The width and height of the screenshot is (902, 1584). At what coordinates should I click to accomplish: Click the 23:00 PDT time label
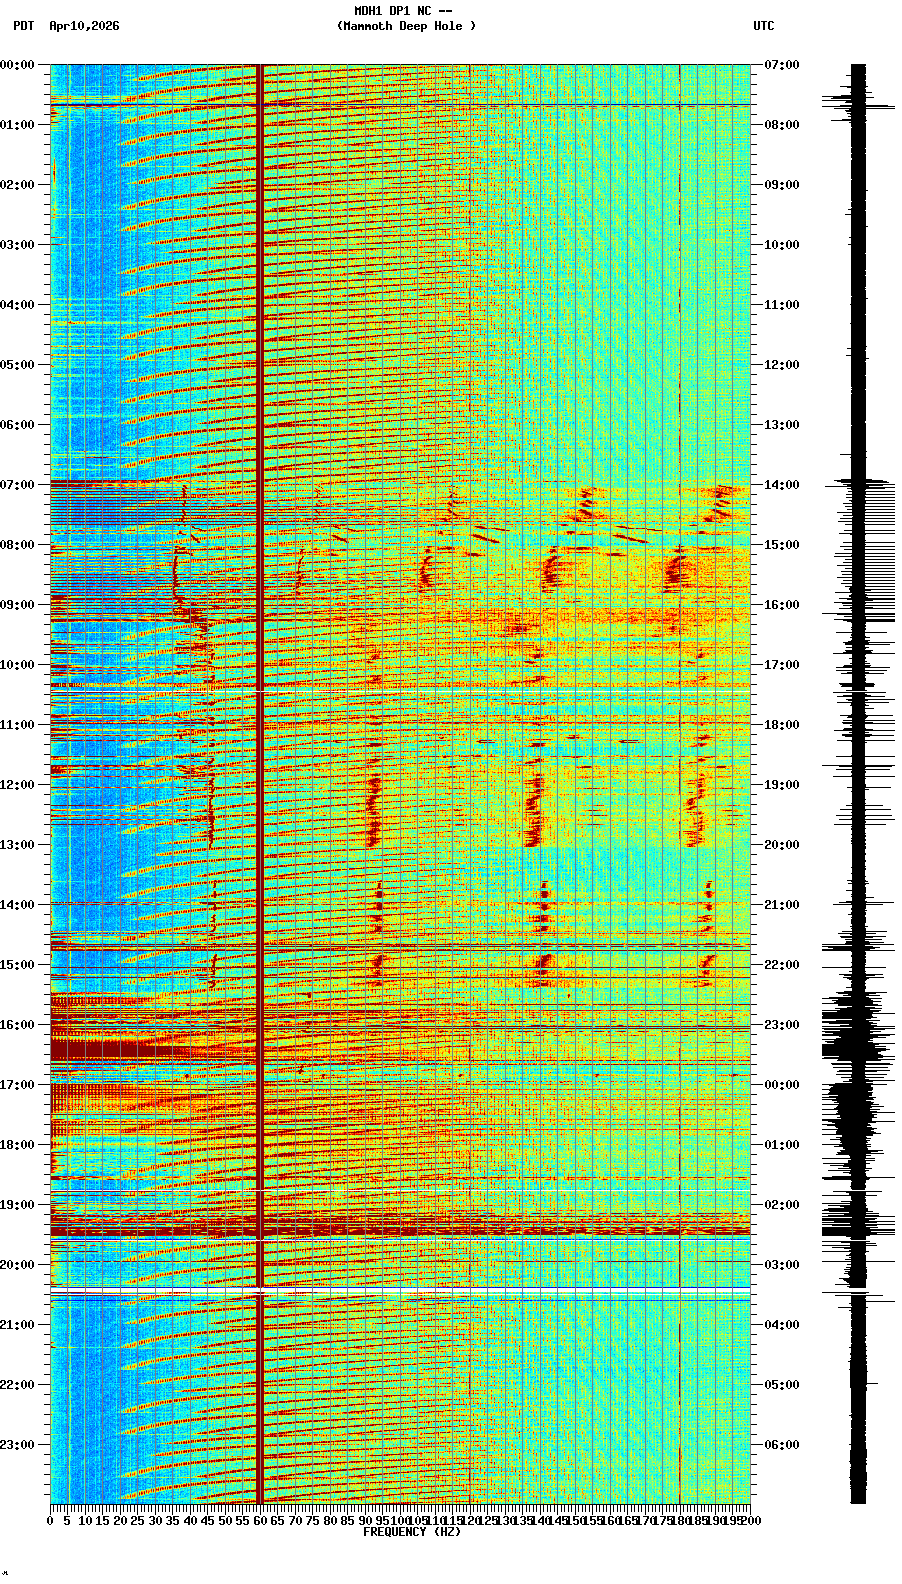(18, 1445)
